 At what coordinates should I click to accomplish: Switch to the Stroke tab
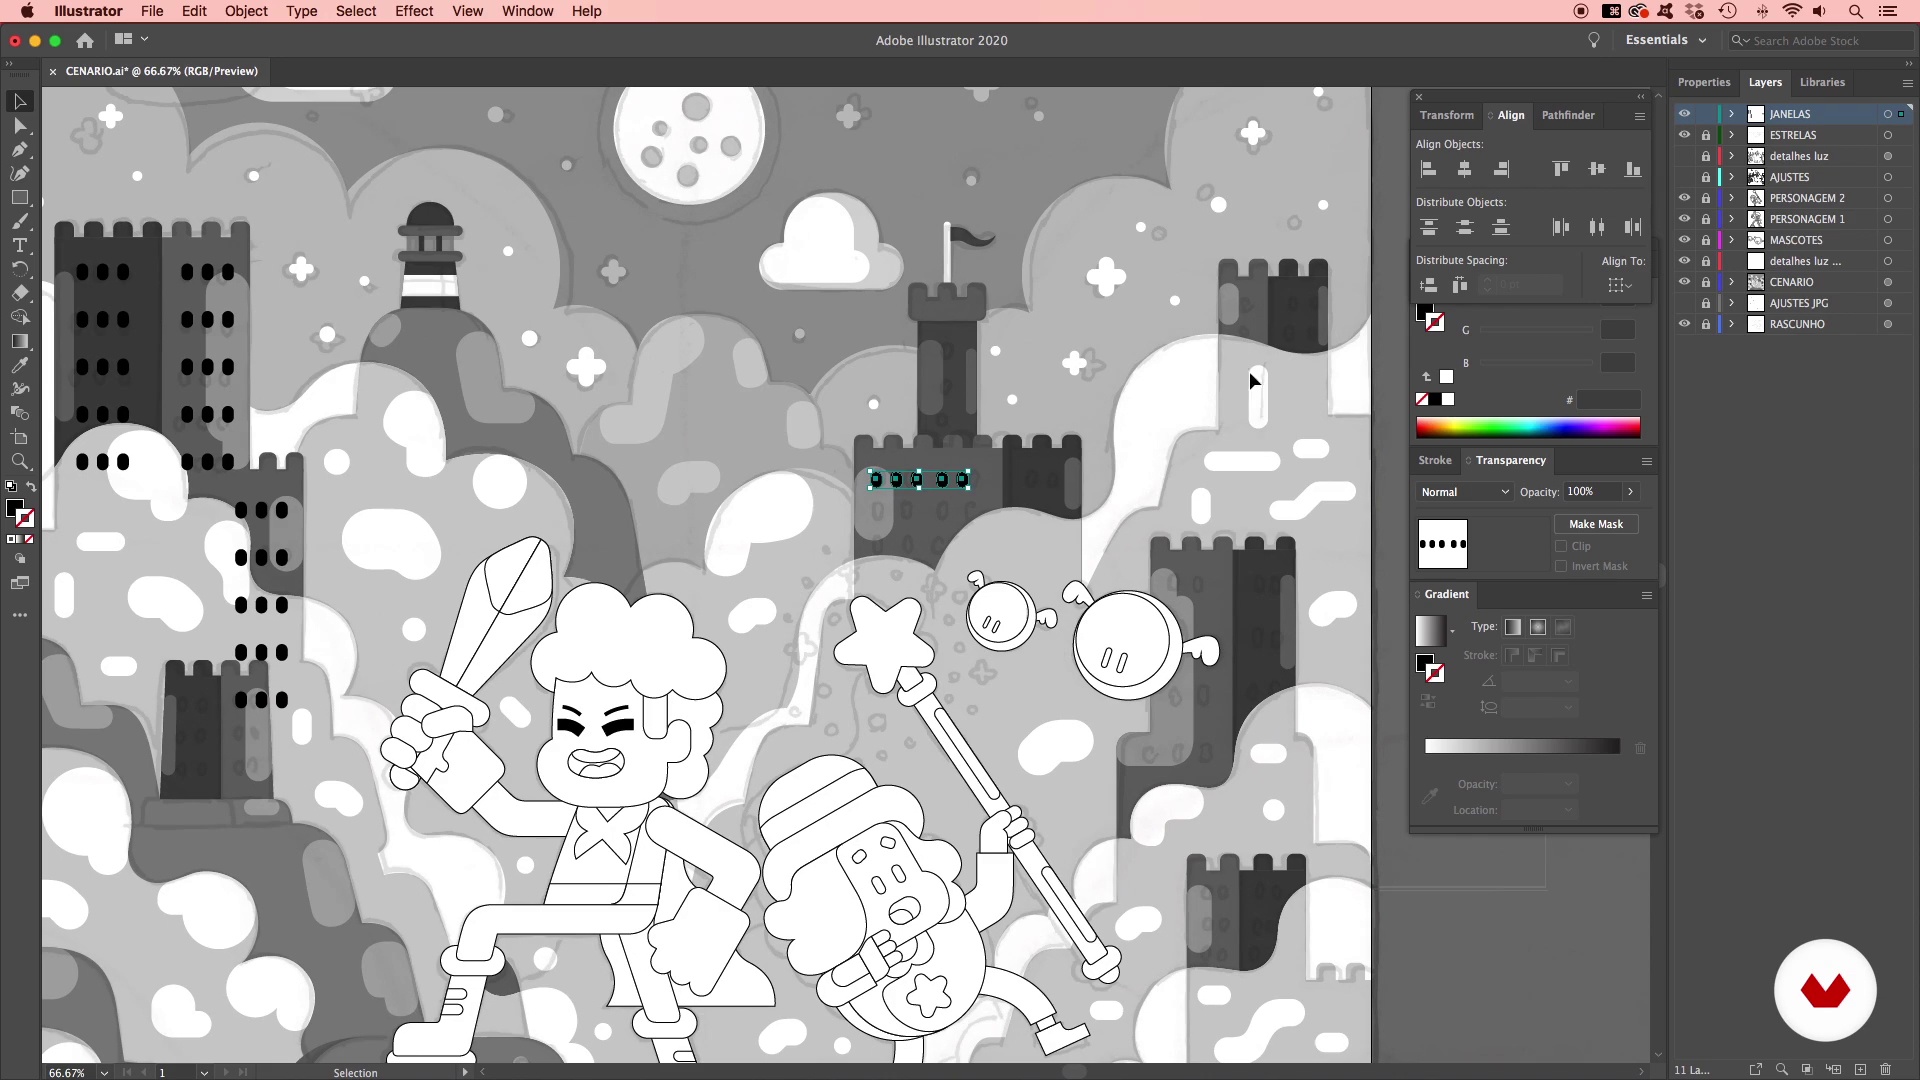click(1435, 460)
